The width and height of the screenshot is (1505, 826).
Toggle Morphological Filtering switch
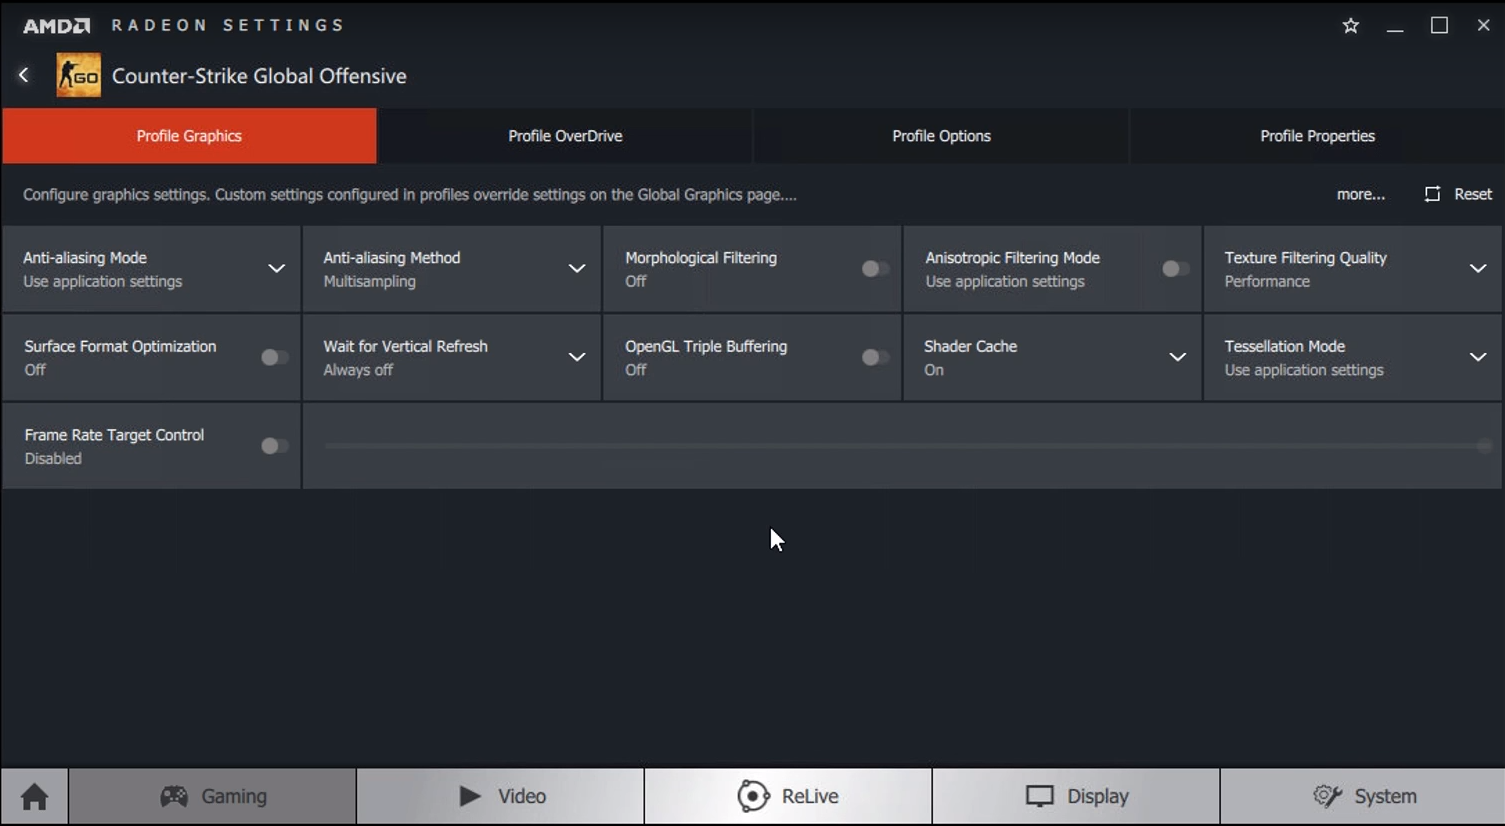click(875, 269)
